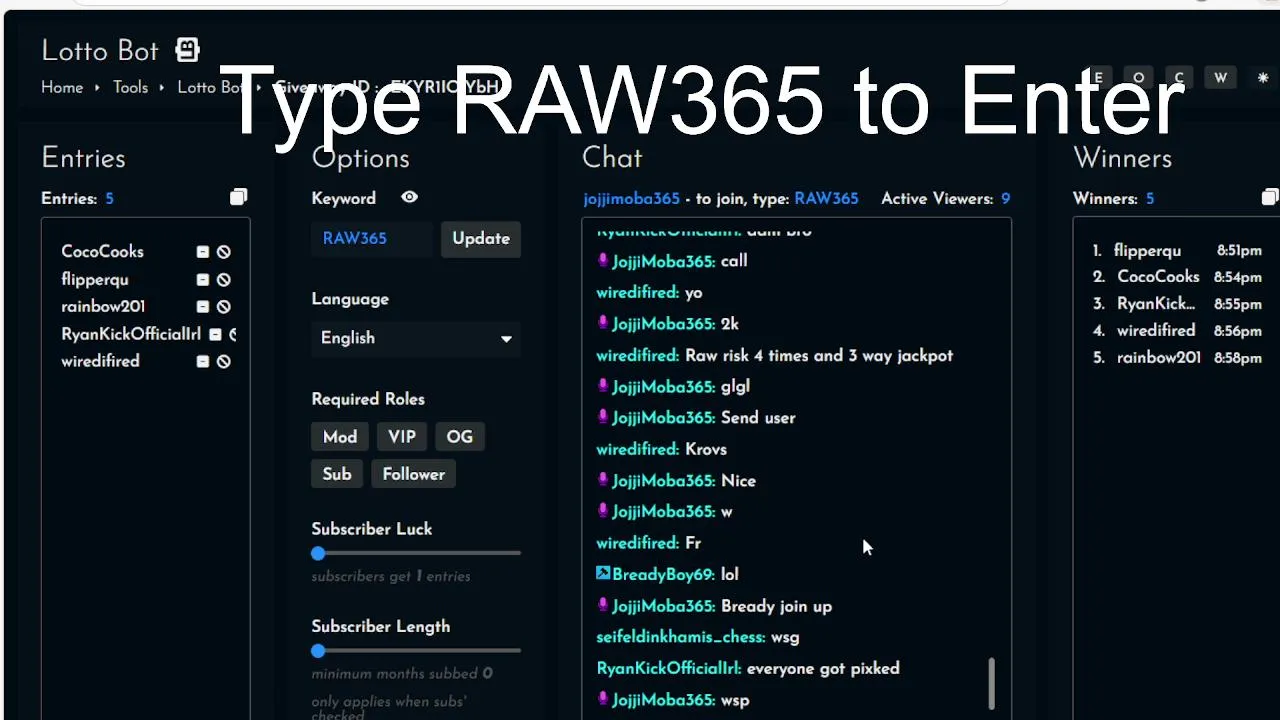Remove RyanKickOfficialIrl entry with the minus icon
This screenshot has height=720, width=1280.
pos(215,335)
